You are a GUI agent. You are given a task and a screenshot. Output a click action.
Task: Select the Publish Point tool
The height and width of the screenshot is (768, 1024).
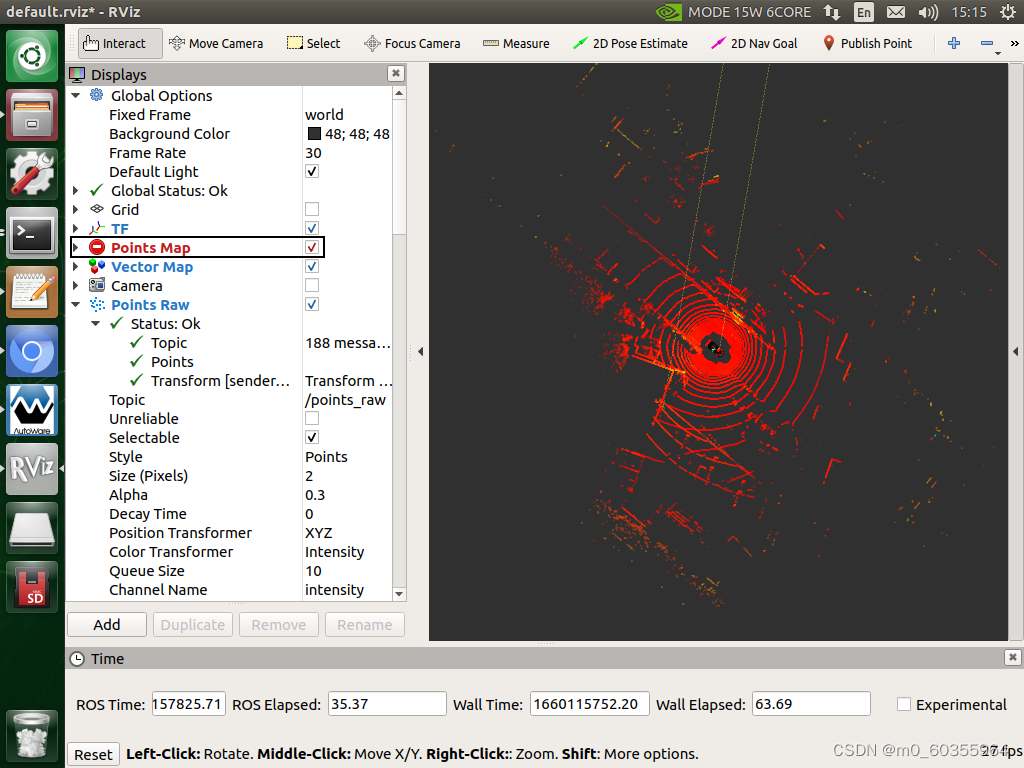(867, 44)
